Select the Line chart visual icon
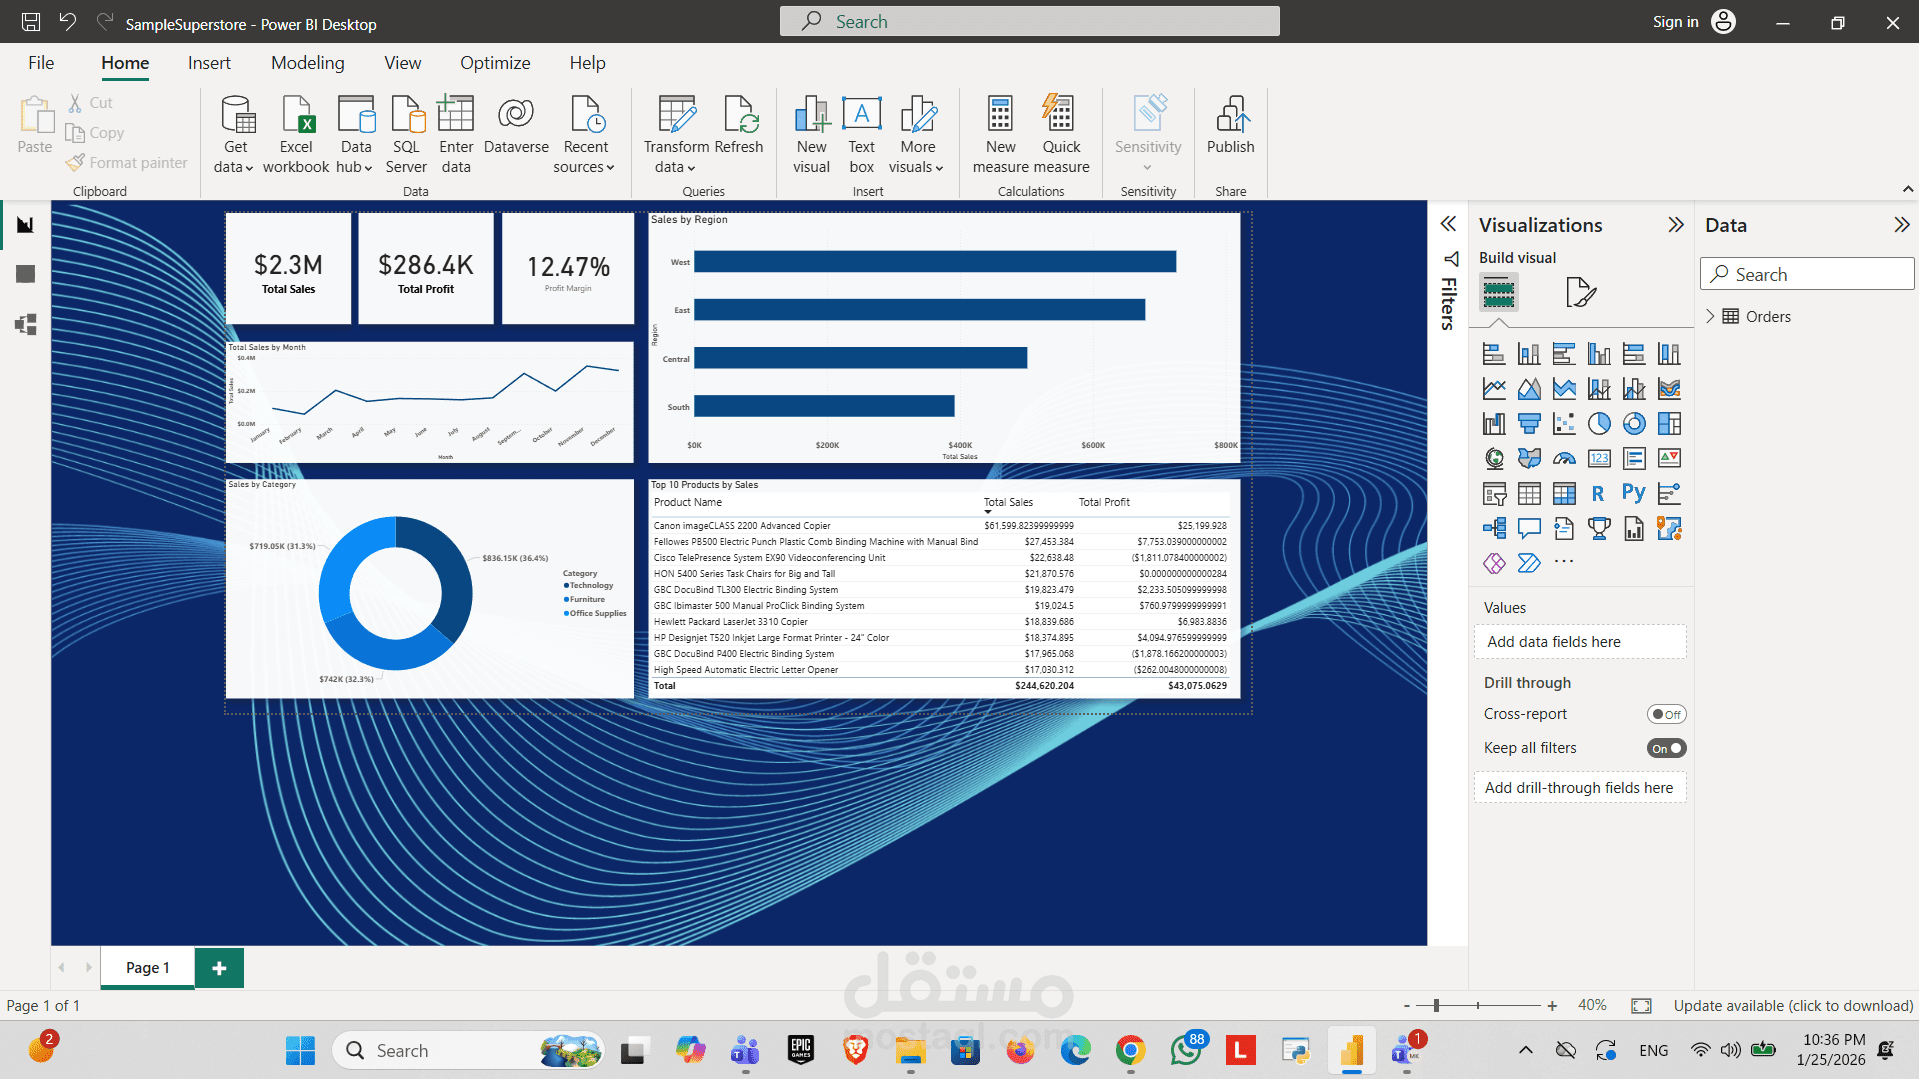This screenshot has height=1079, width=1919. click(x=1494, y=389)
